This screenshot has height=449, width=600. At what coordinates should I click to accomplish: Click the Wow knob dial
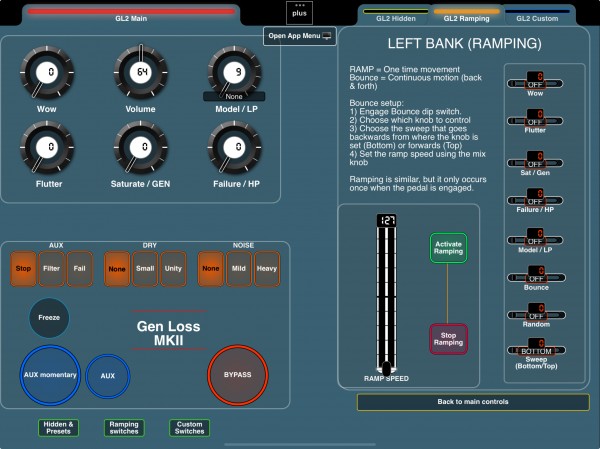coord(47,73)
